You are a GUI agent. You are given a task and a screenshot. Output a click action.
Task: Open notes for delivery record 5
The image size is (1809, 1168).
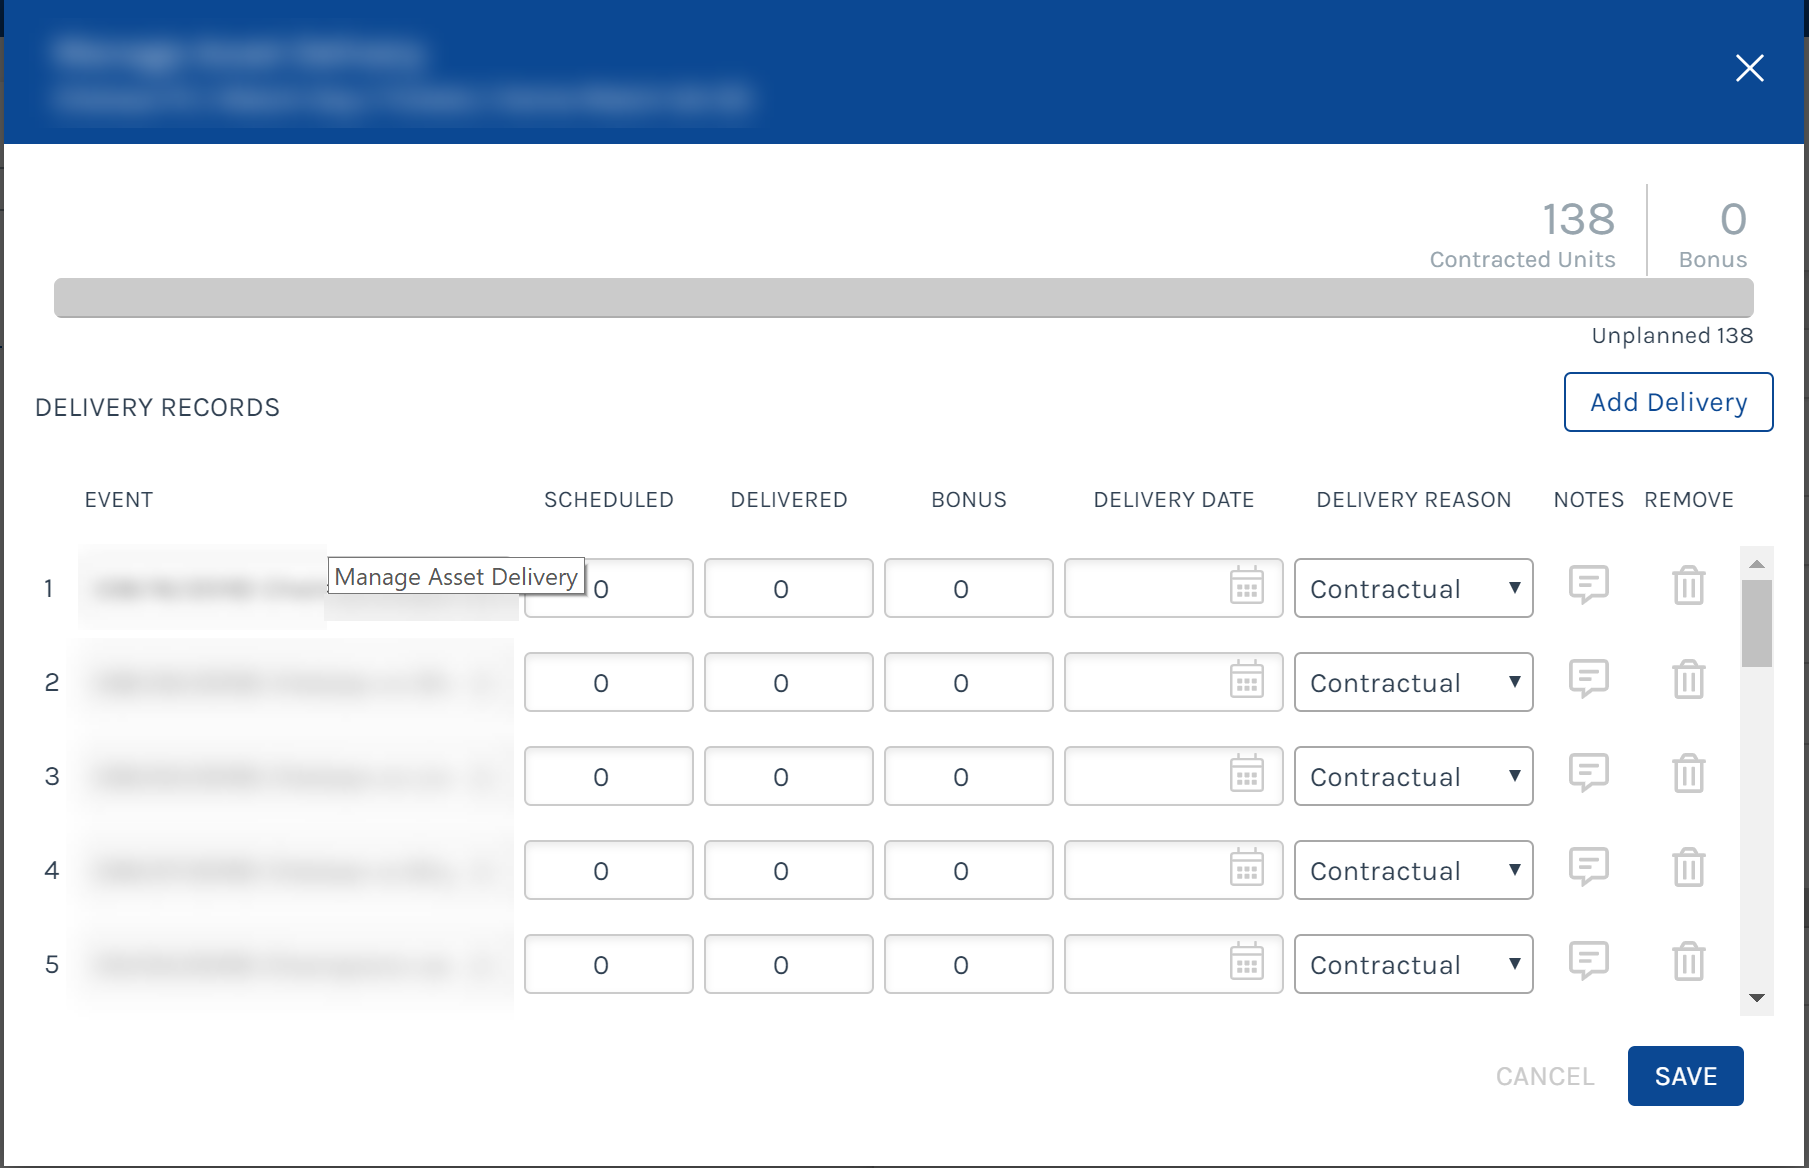click(1588, 961)
